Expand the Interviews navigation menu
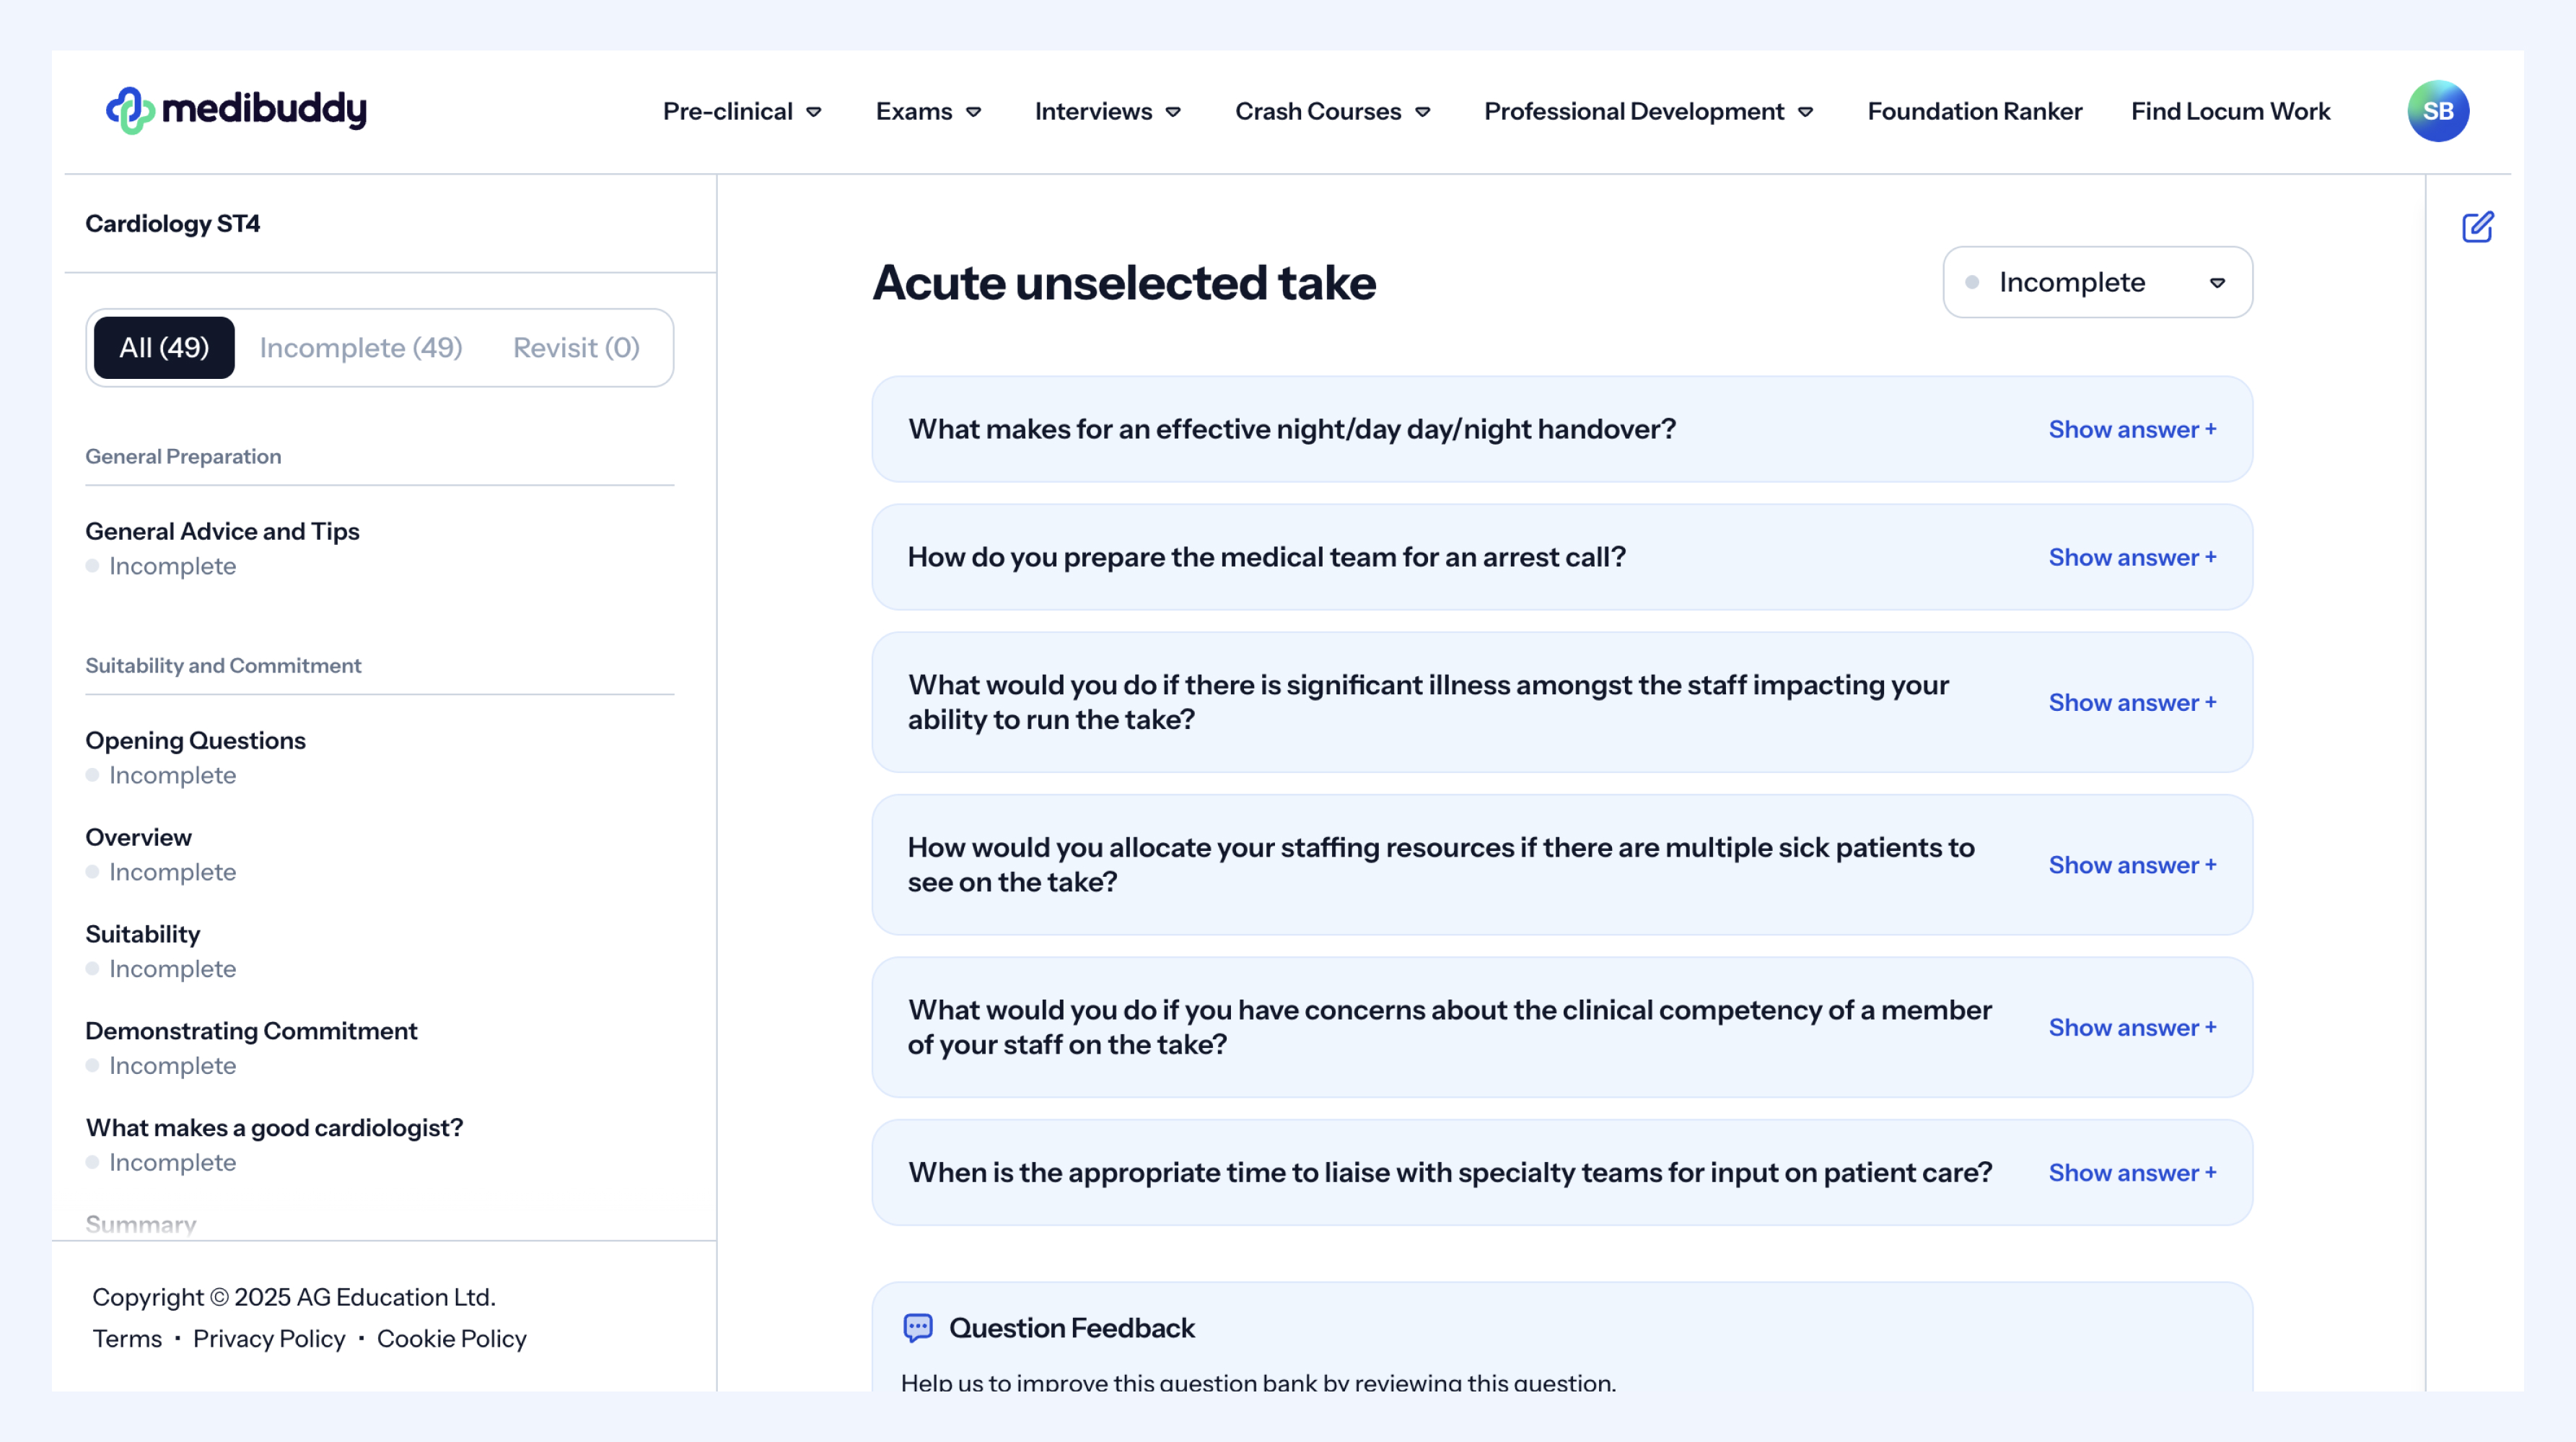Image resolution: width=2576 pixels, height=1442 pixels. coord(1107,111)
